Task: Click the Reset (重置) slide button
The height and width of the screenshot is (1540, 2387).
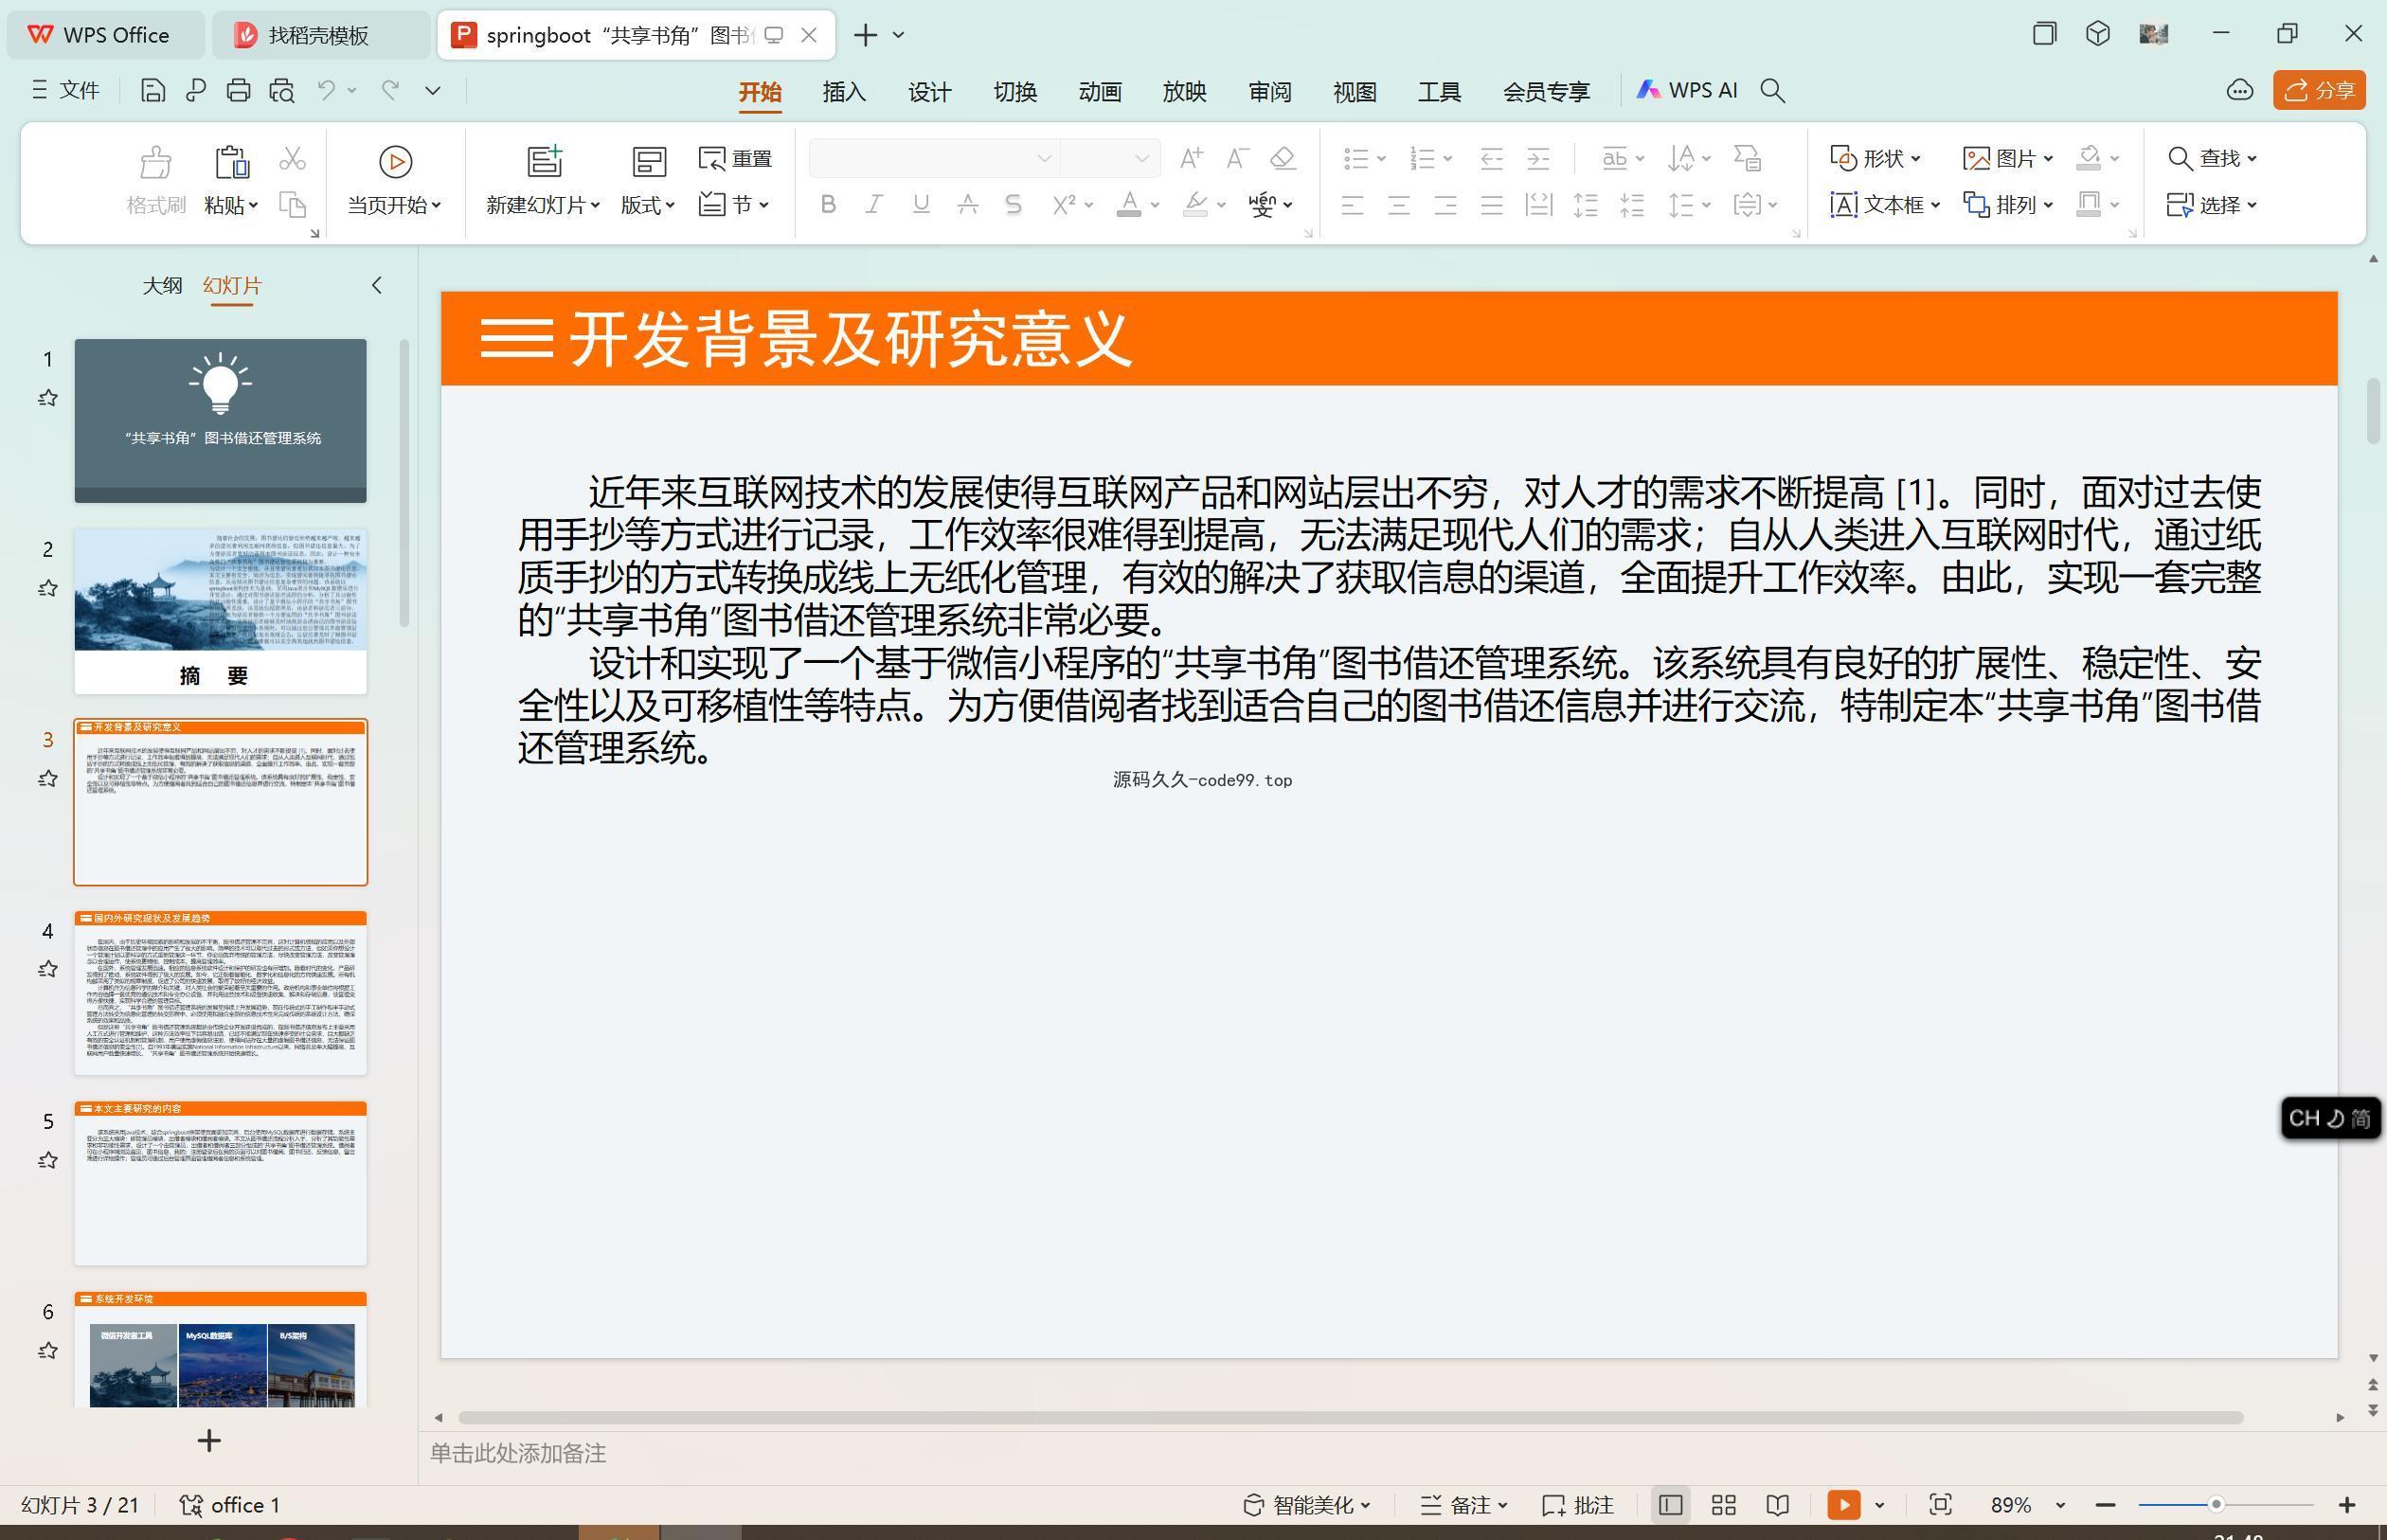Action: pos(736,159)
